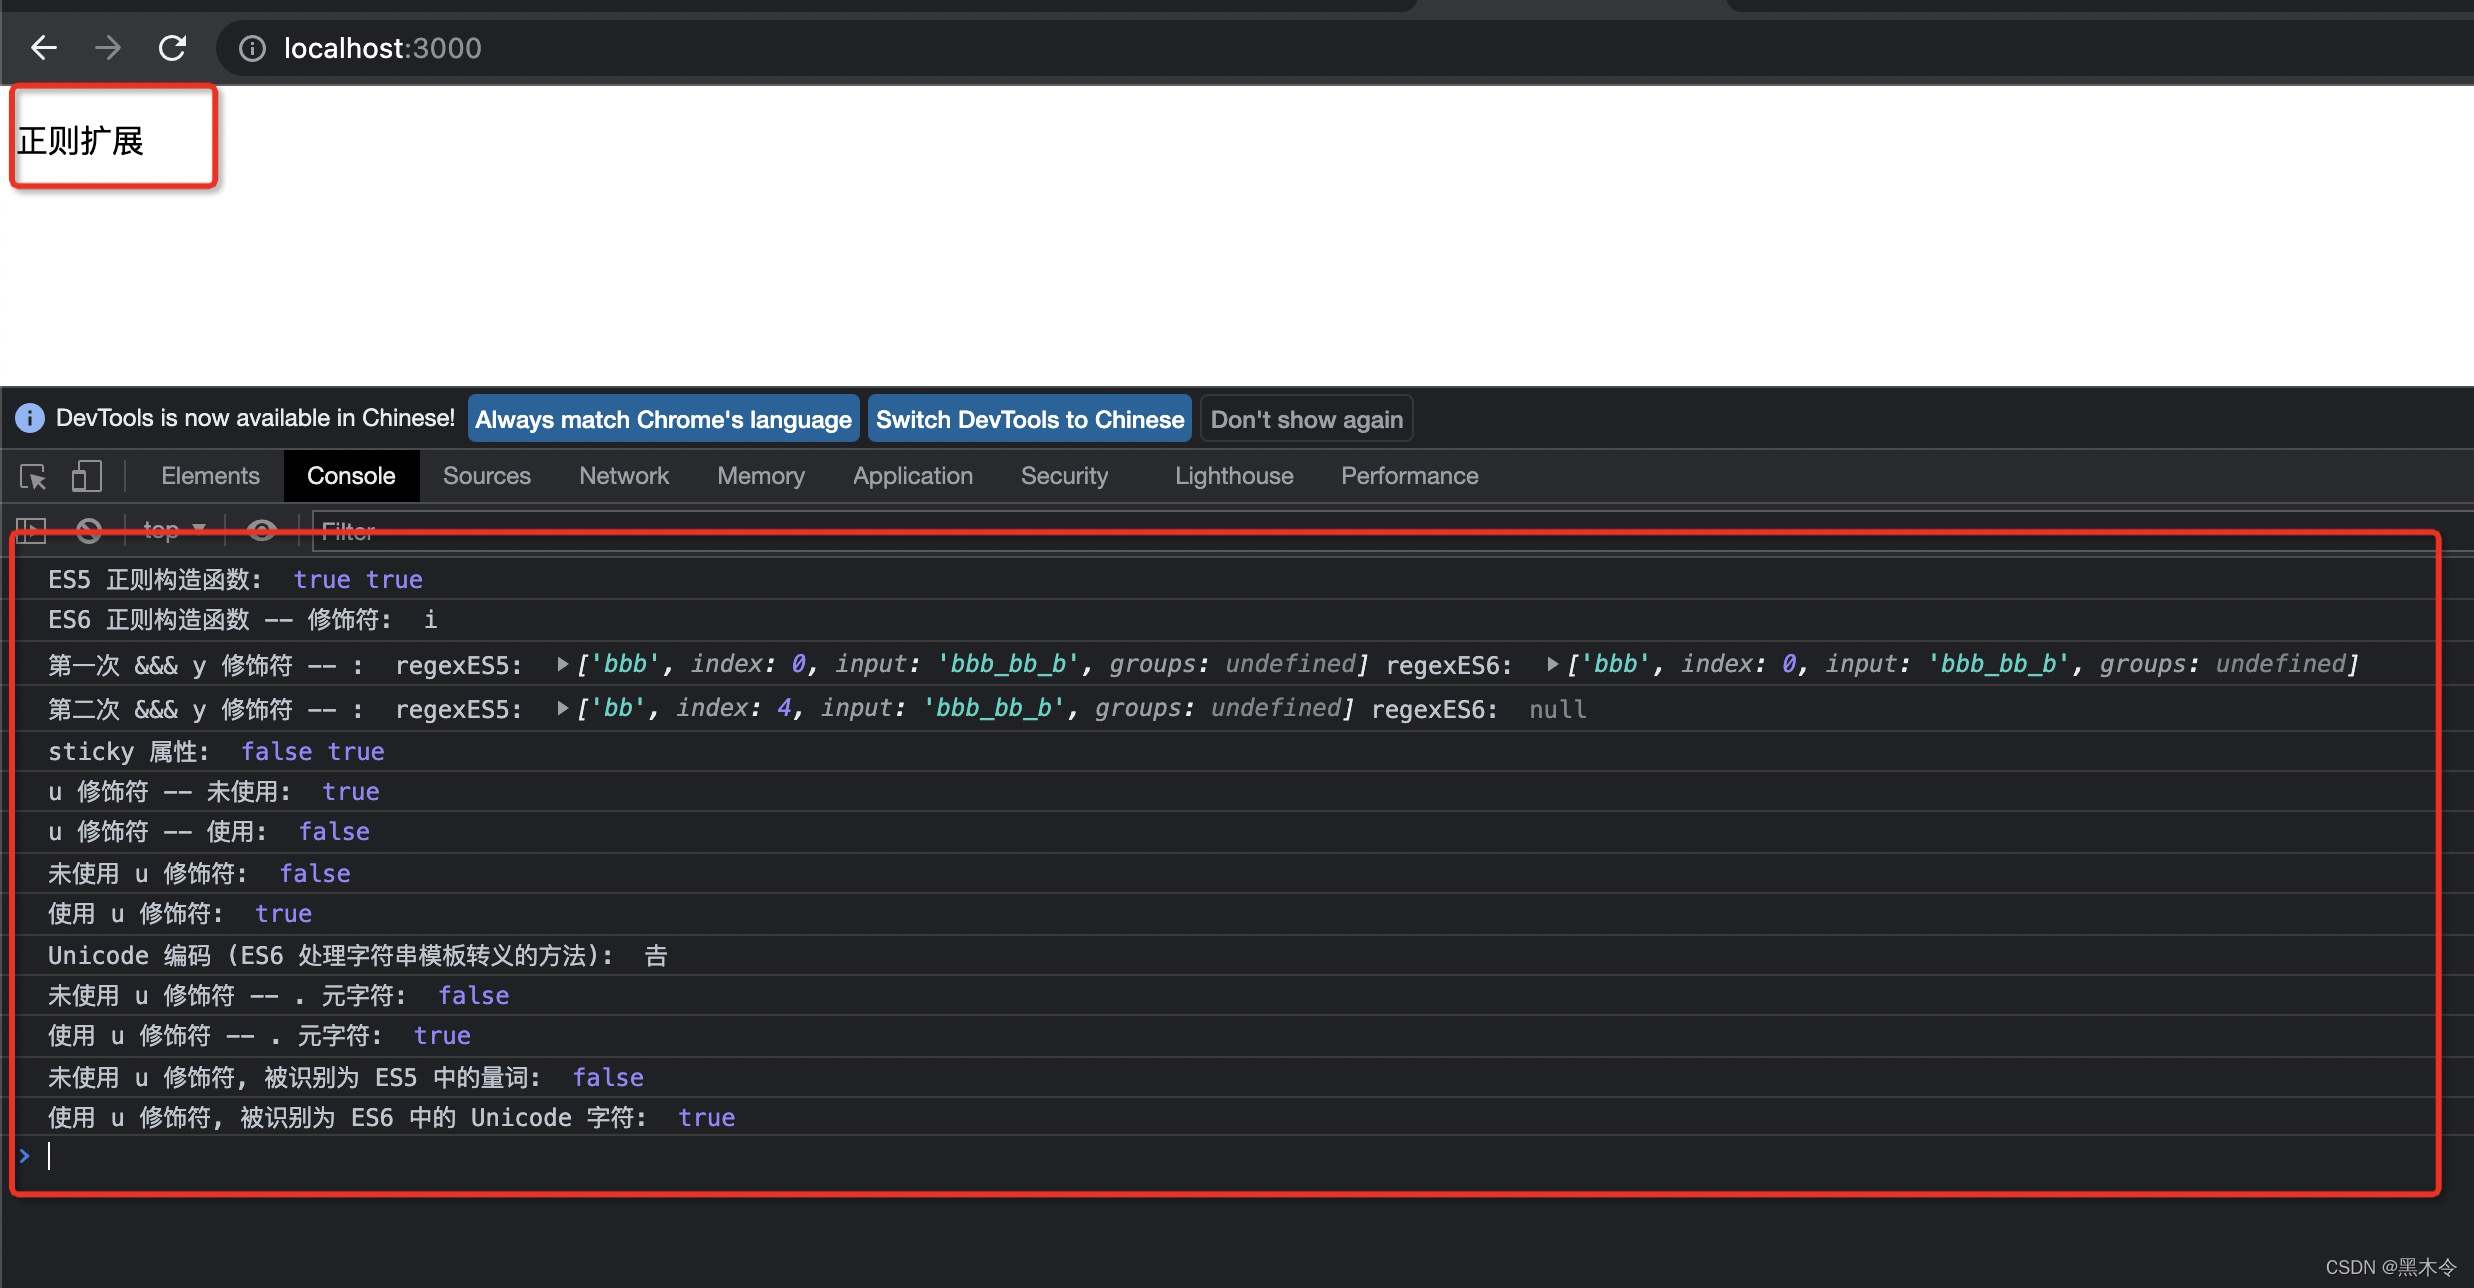This screenshot has height=1288, width=2474.
Task: Expand first regexES6 array result
Action: click(1552, 664)
